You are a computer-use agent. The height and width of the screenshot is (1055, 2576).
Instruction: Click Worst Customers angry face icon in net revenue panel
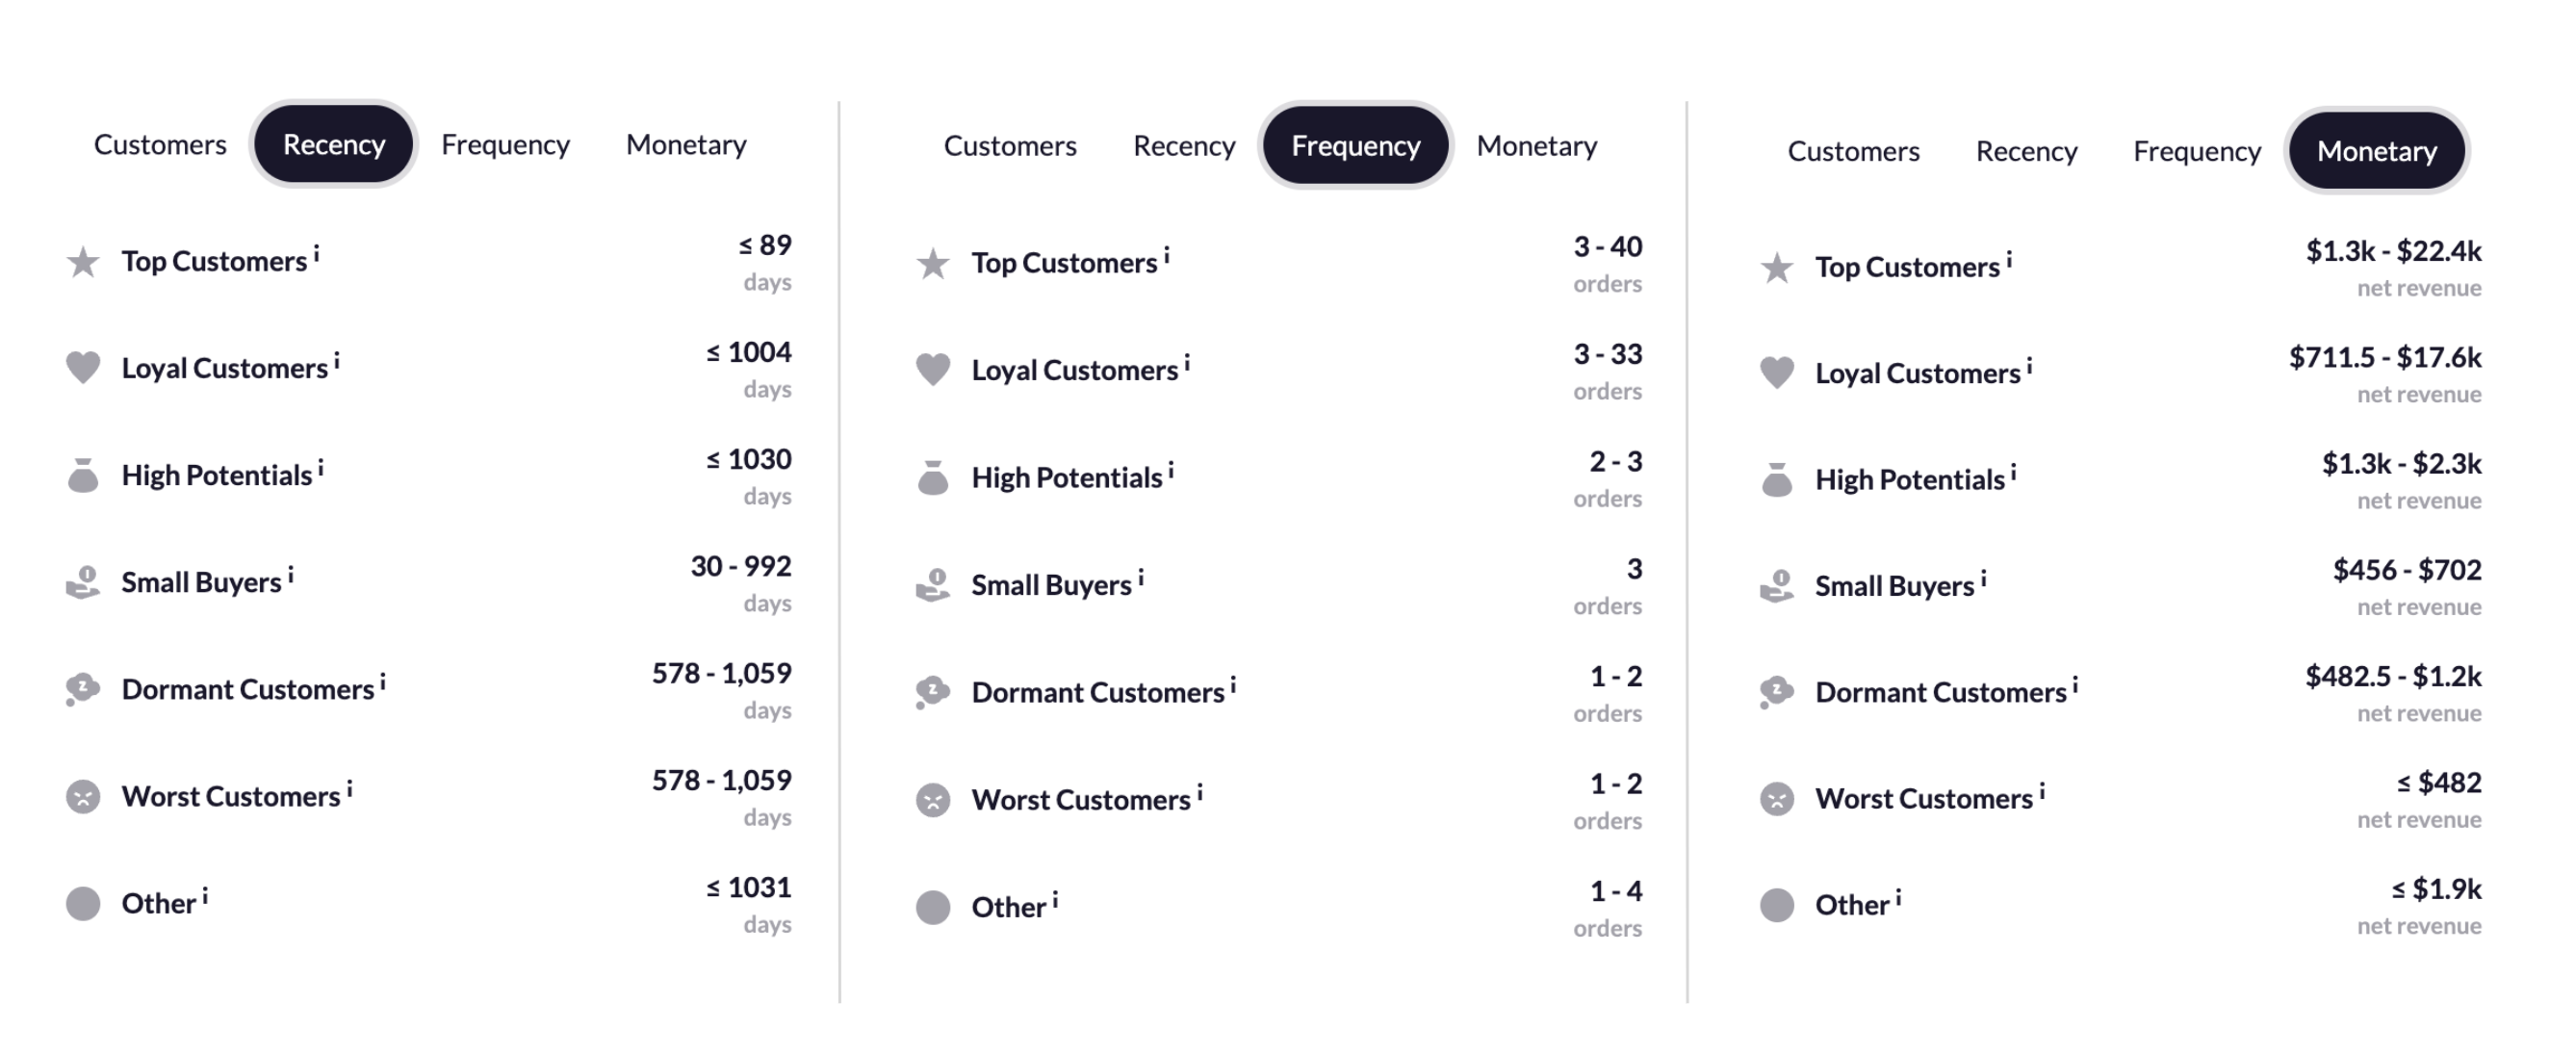[x=1776, y=798]
